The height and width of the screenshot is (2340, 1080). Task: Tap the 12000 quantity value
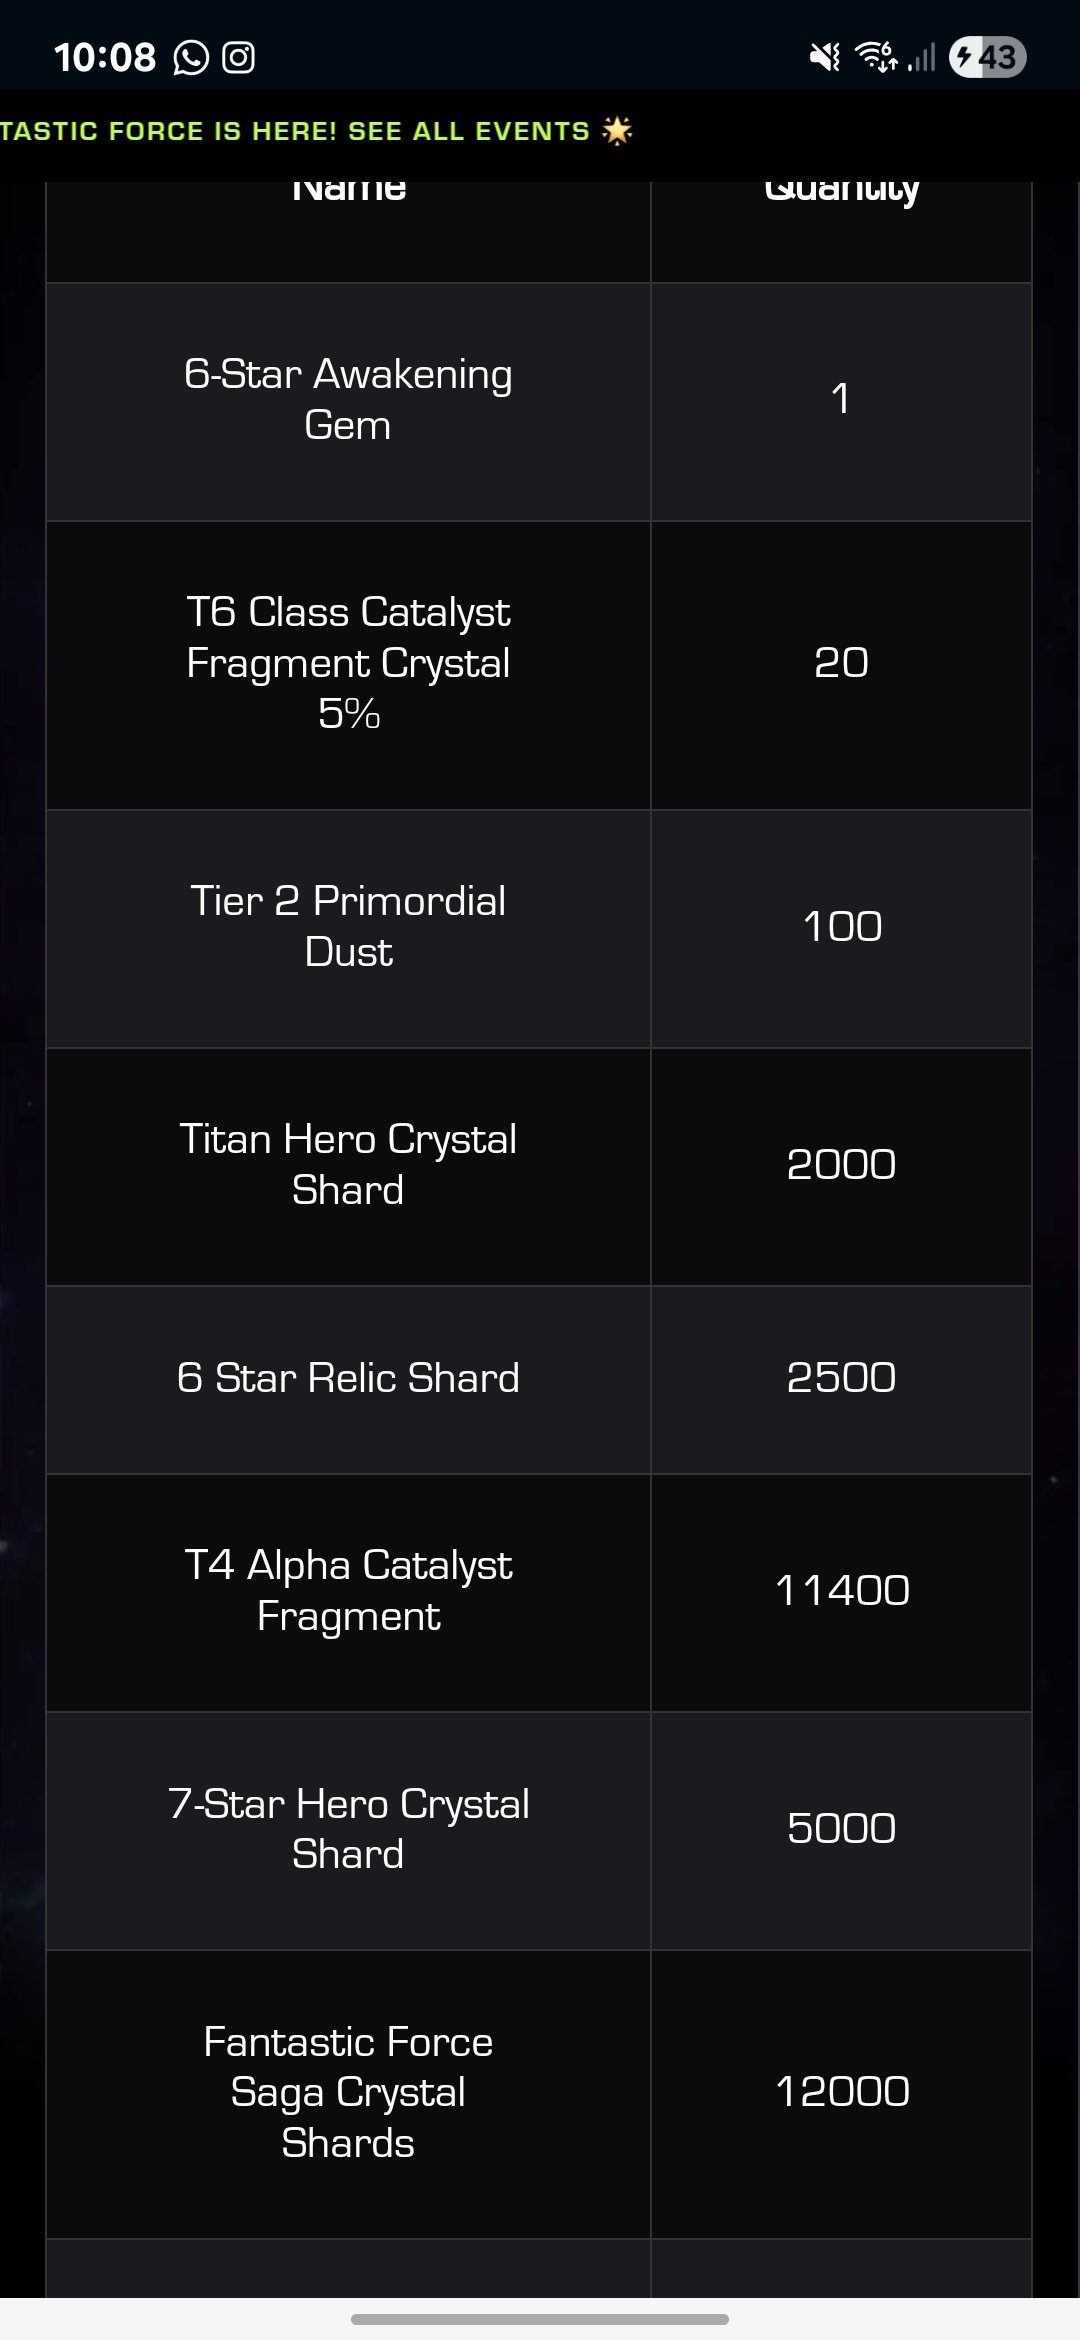pos(842,2092)
